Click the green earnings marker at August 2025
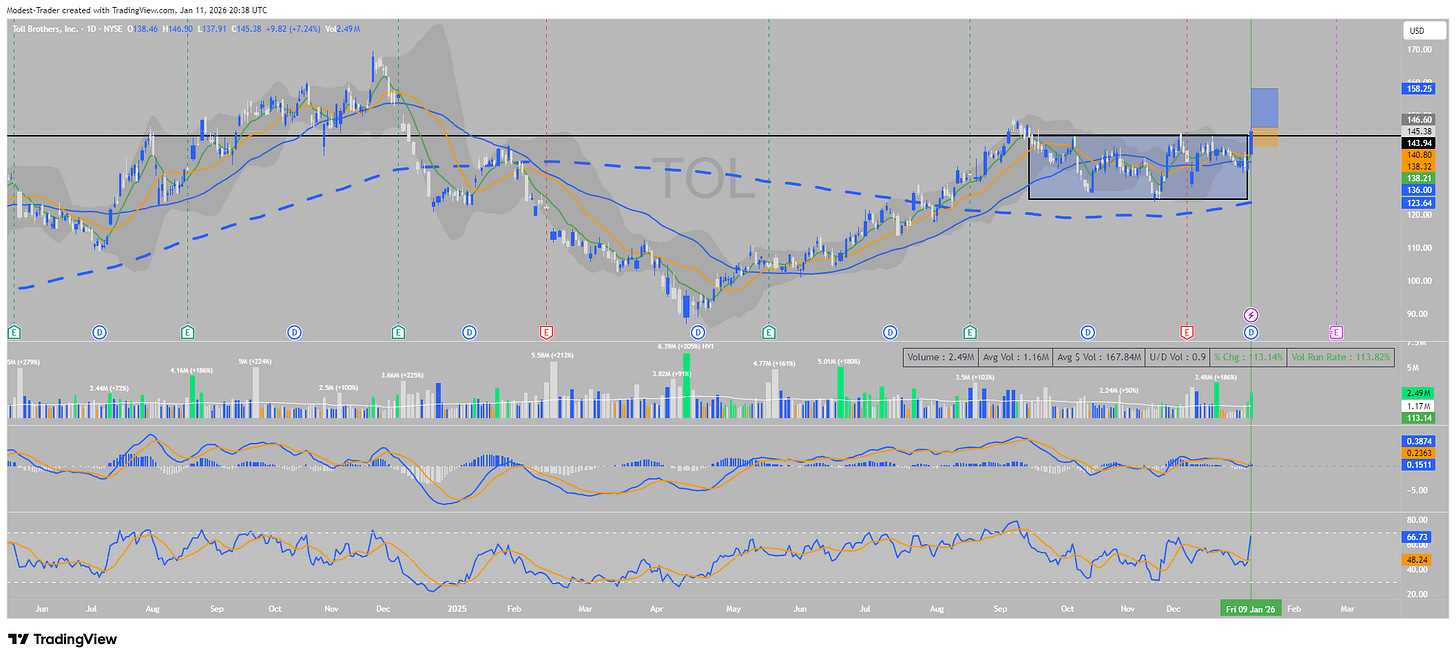Image resolution: width=1456 pixels, height=660 pixels. tap(970, 331)
